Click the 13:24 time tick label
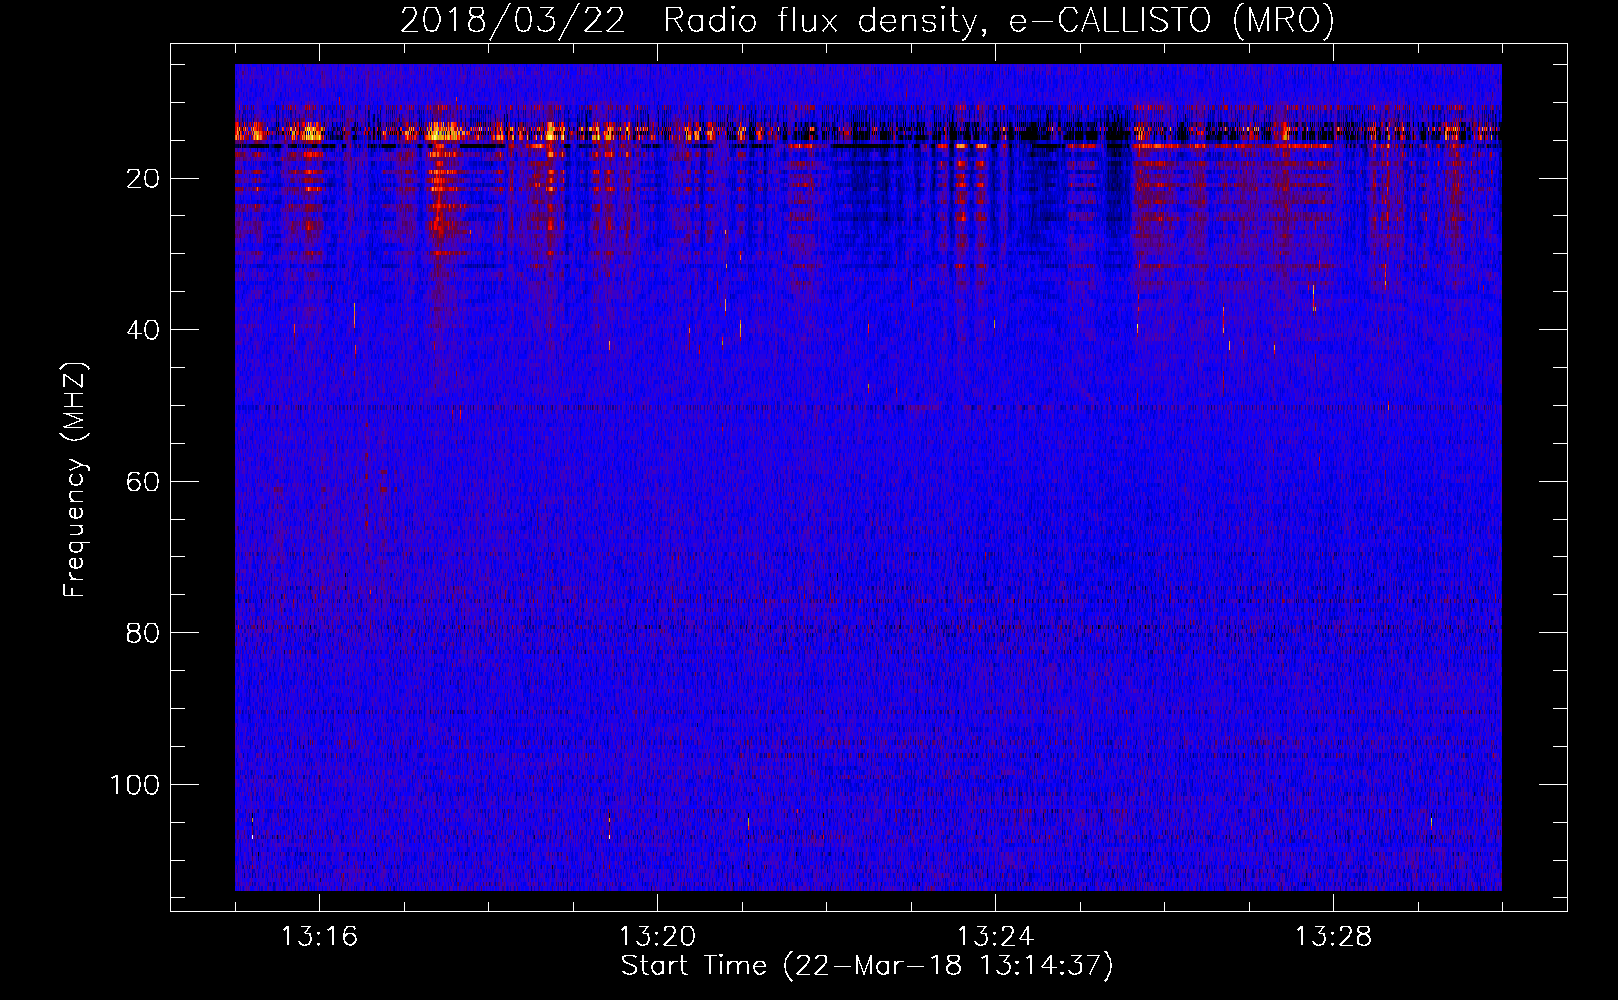The width and height of the screenshot is (1618, 1000). [x=995, y=937]
